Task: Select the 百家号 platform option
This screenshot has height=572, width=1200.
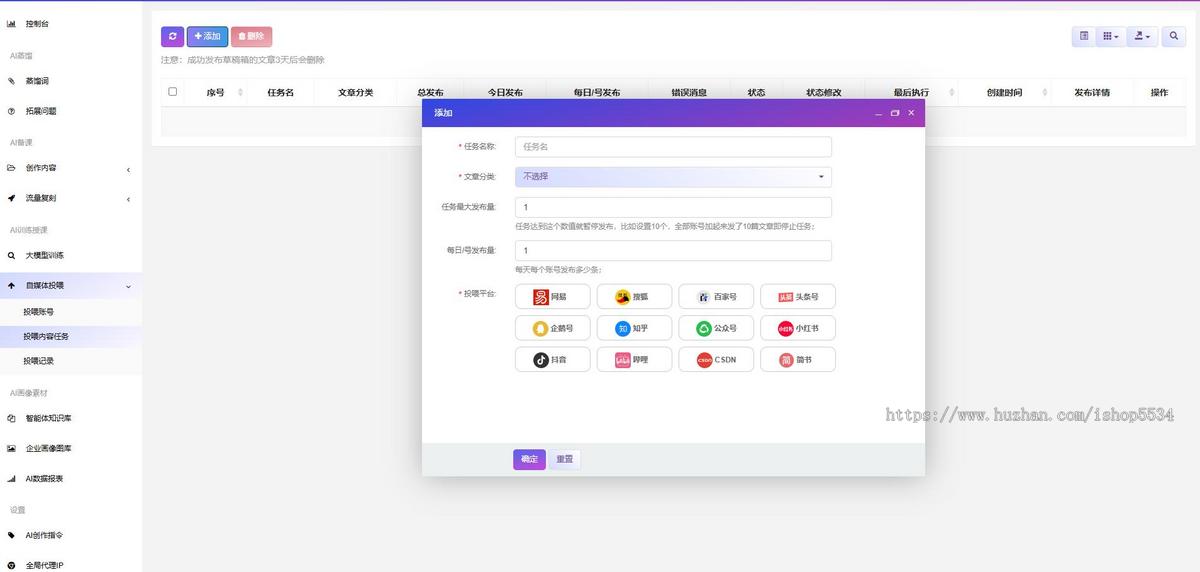Action: click(716, 297)
